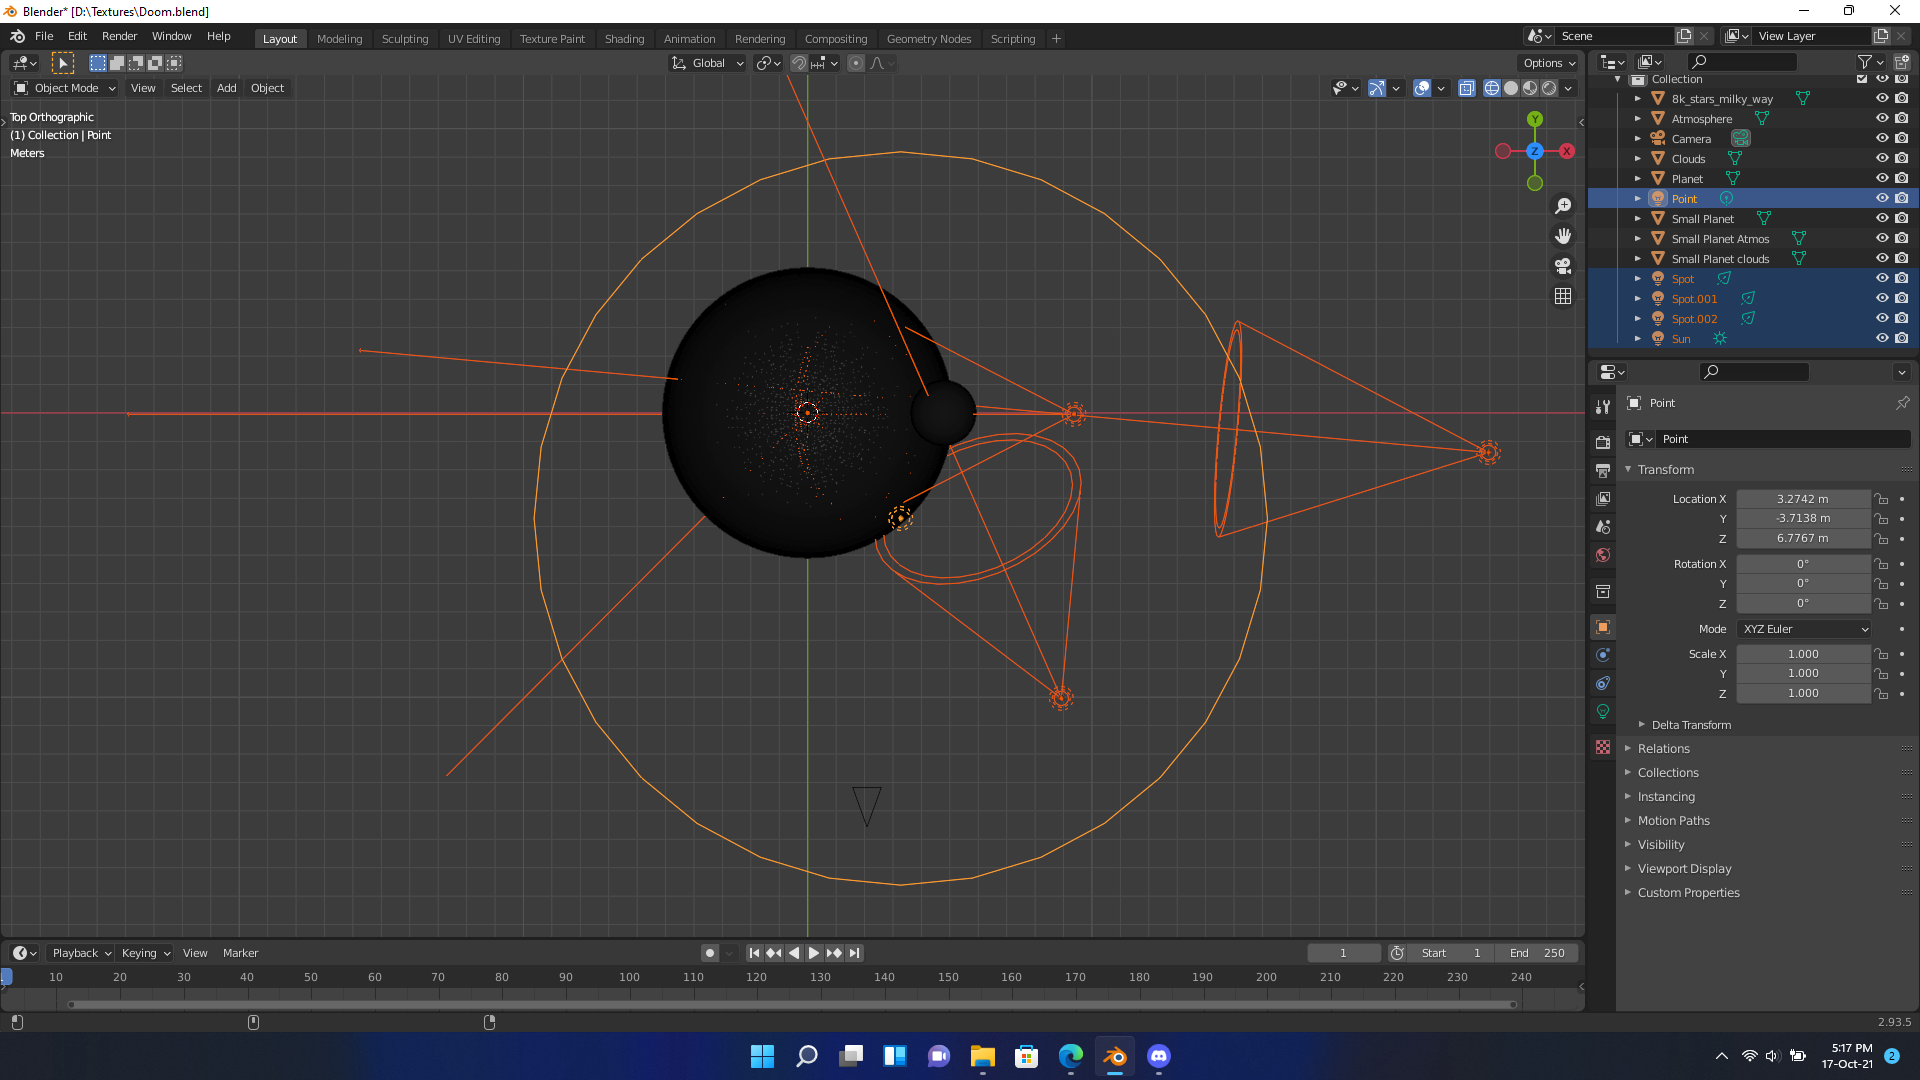Click the X axis on navigation gizmo
The height and width of the screenshot is (1080, 1920).
click(x=1567, y=151)
